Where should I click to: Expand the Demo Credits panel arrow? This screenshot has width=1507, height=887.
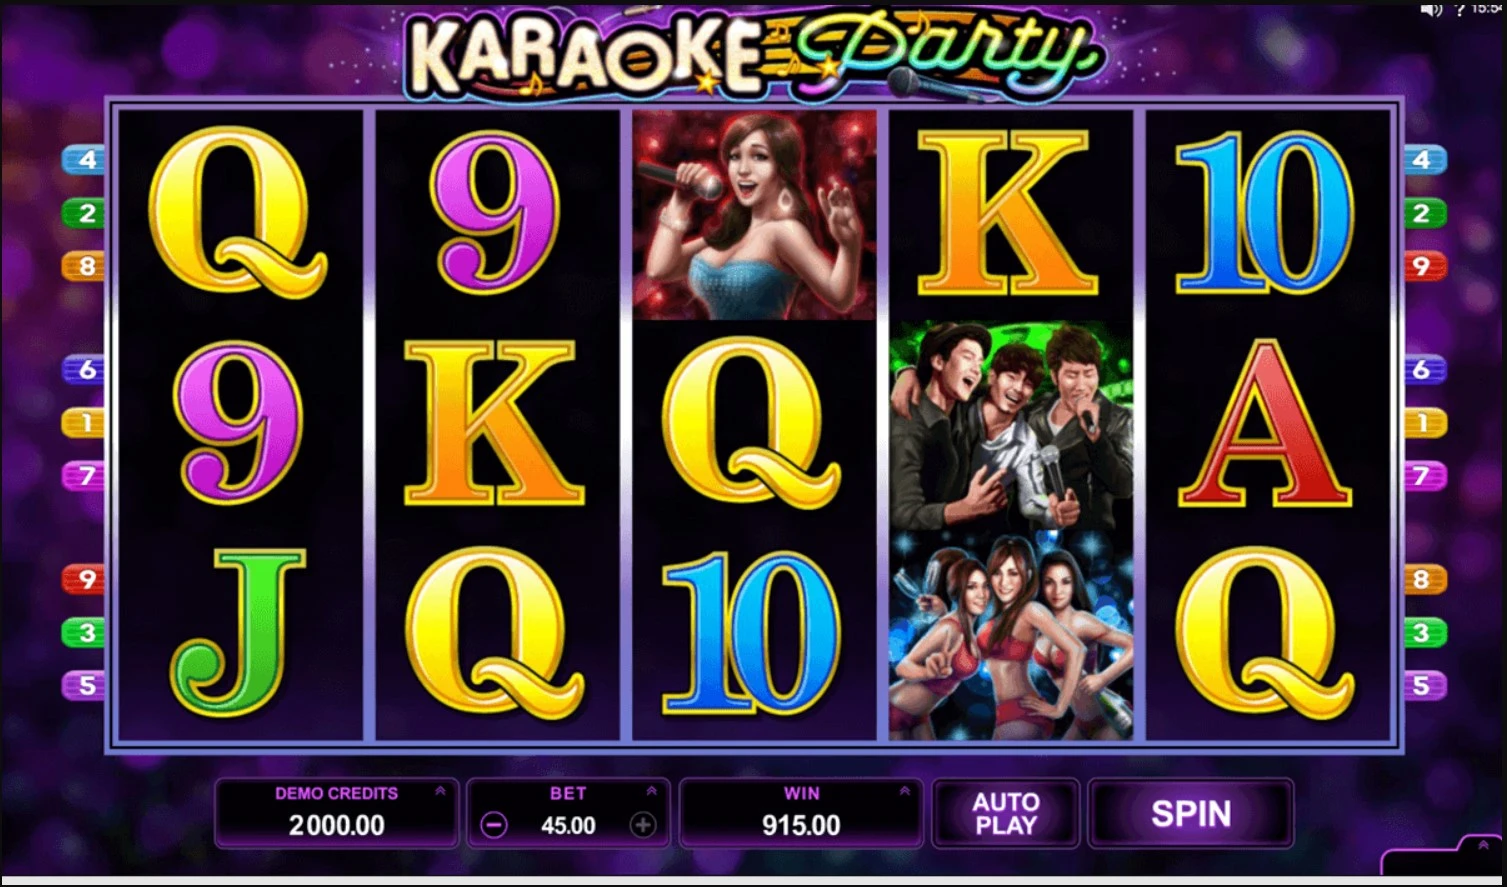[x=440, y=791]
